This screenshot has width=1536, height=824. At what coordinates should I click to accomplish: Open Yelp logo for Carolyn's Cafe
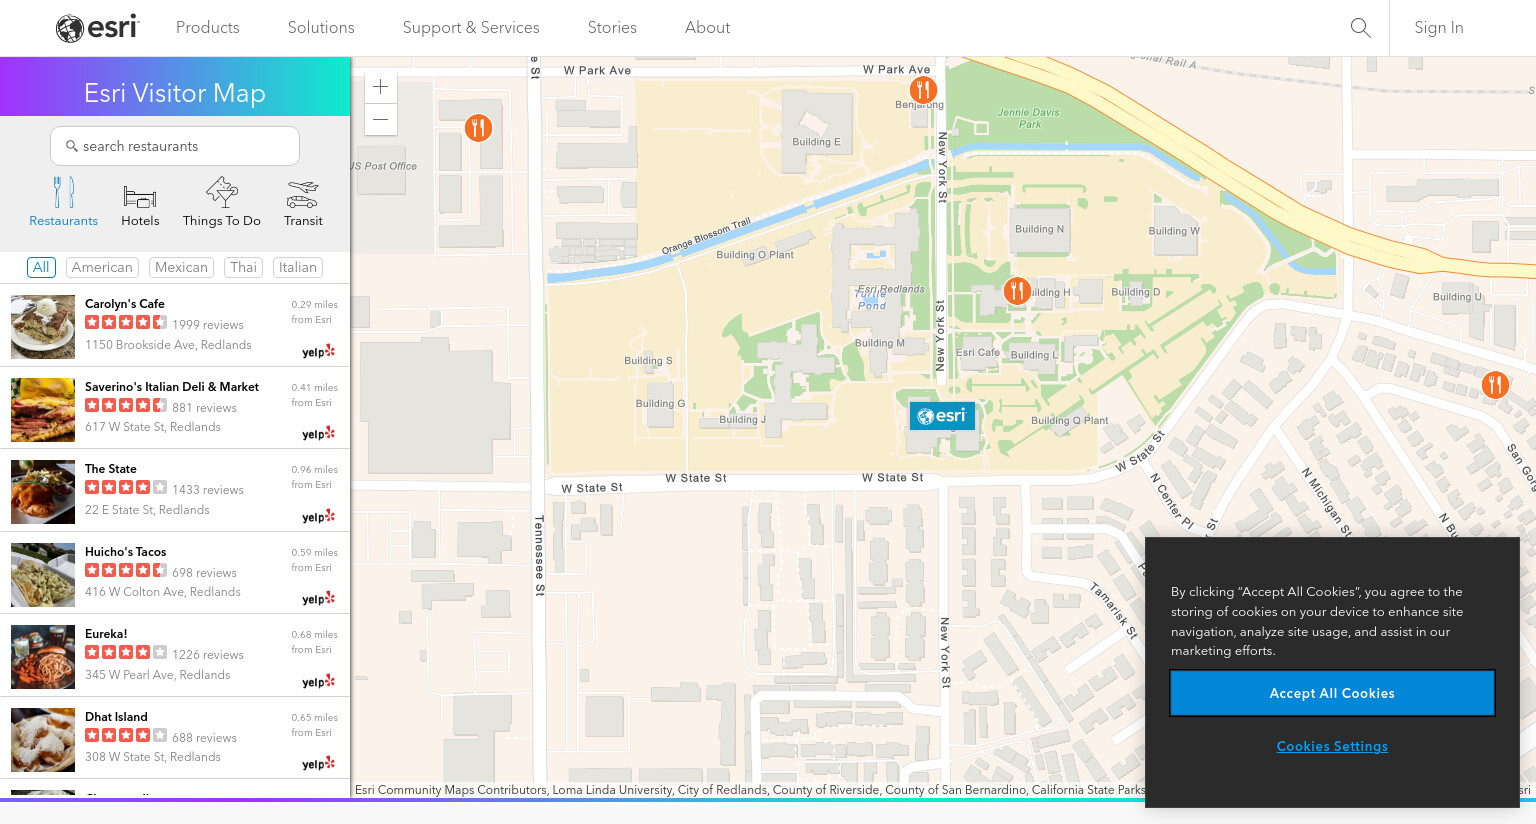click(318, 351)
